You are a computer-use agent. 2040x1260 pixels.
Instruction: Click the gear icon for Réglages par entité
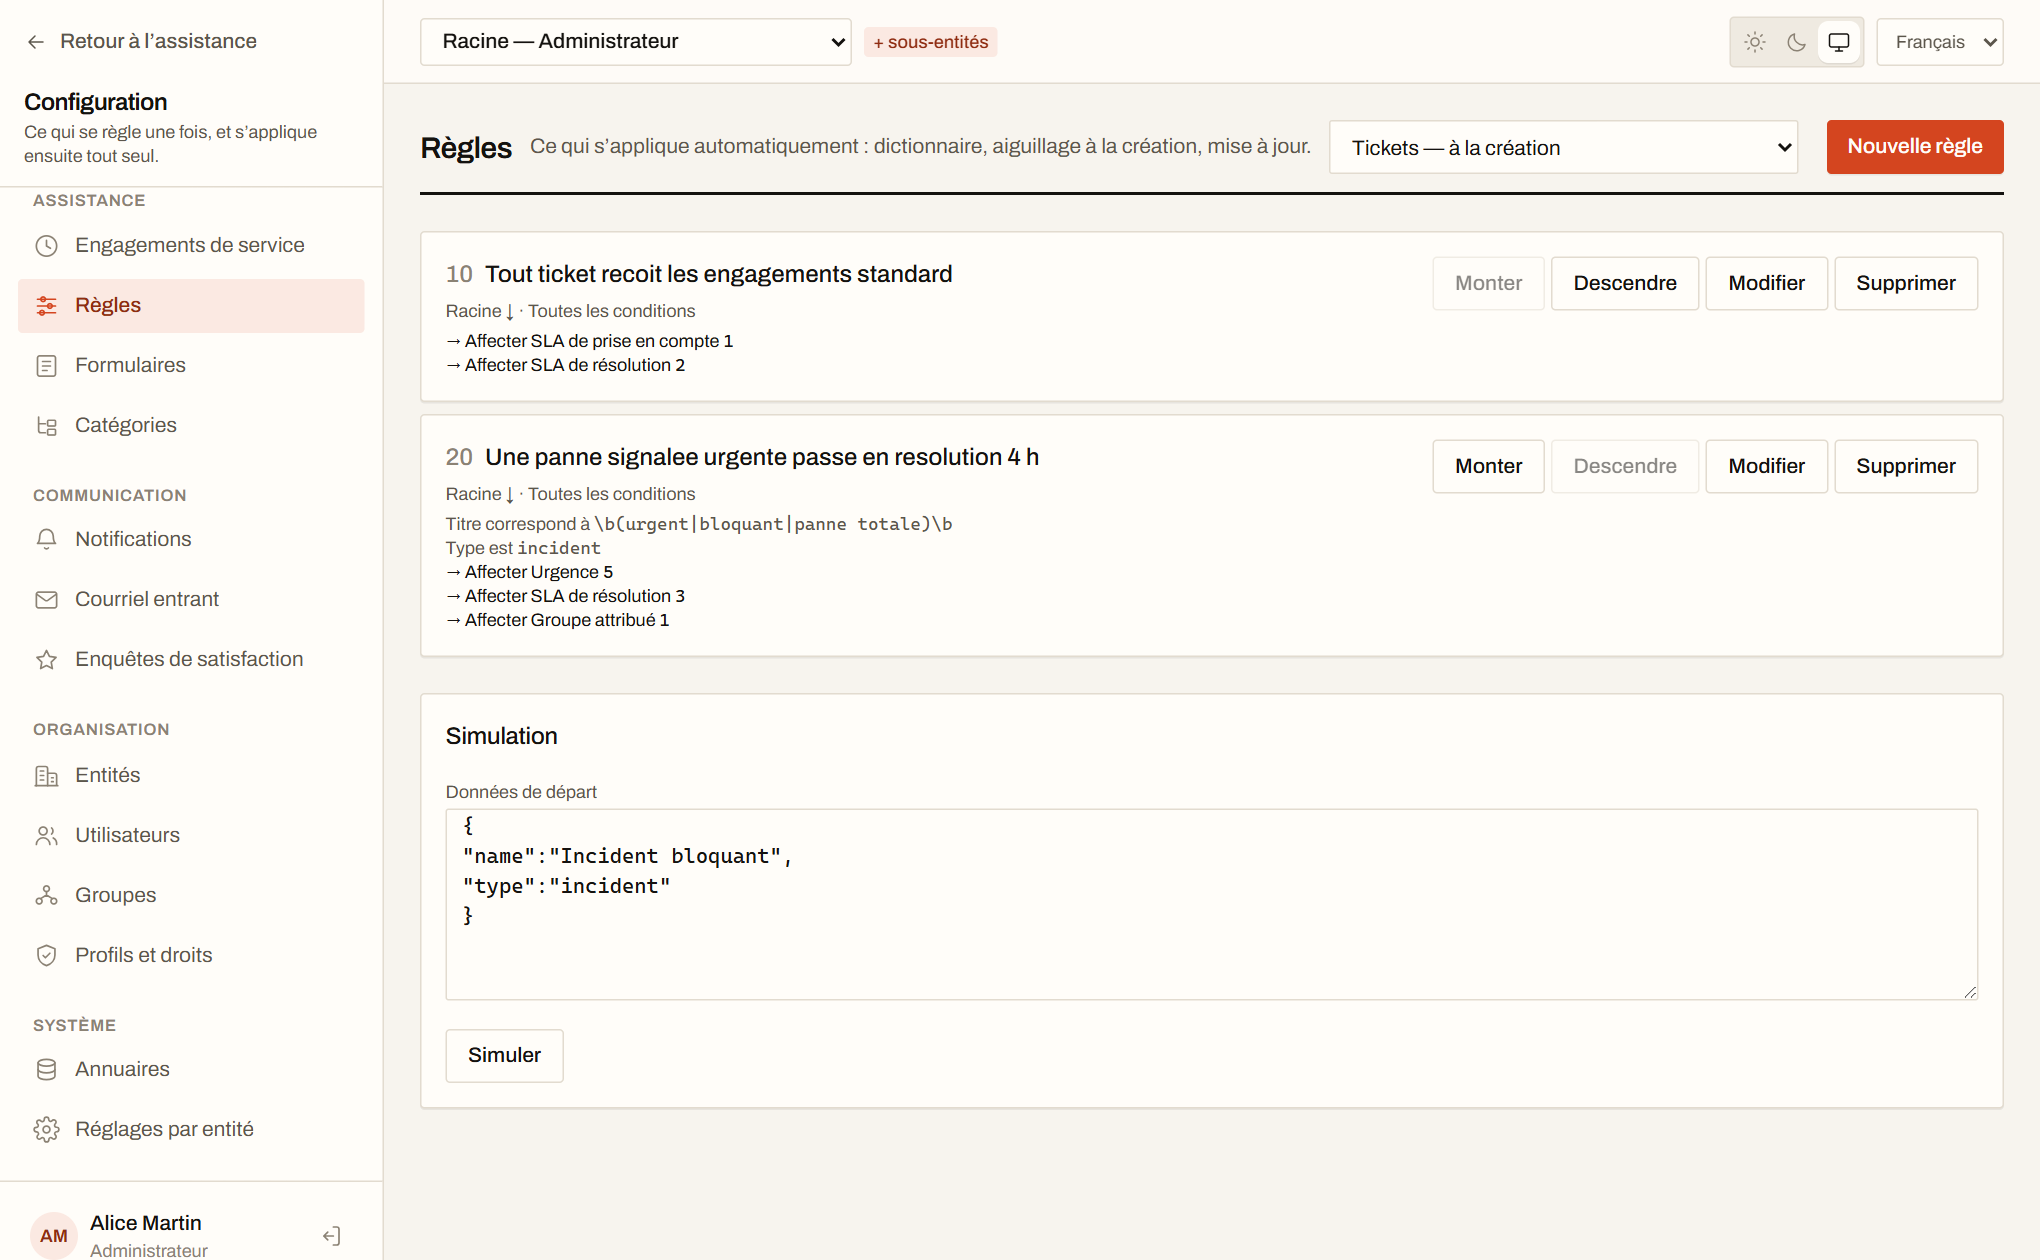[46, 1130]
